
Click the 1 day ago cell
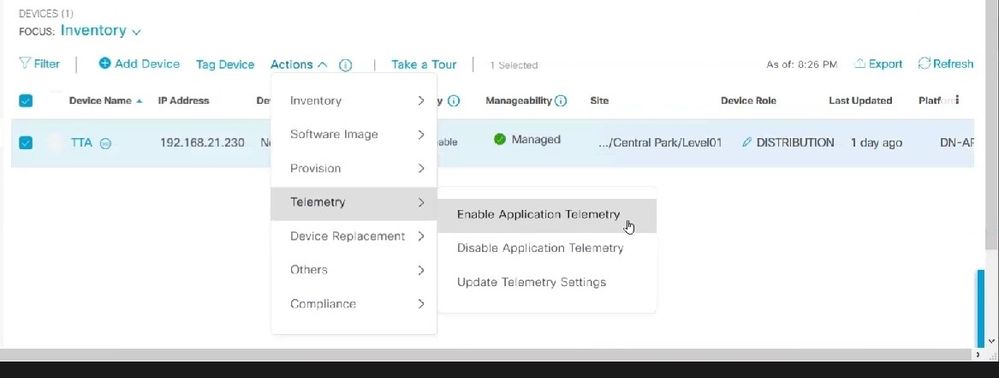876,143
